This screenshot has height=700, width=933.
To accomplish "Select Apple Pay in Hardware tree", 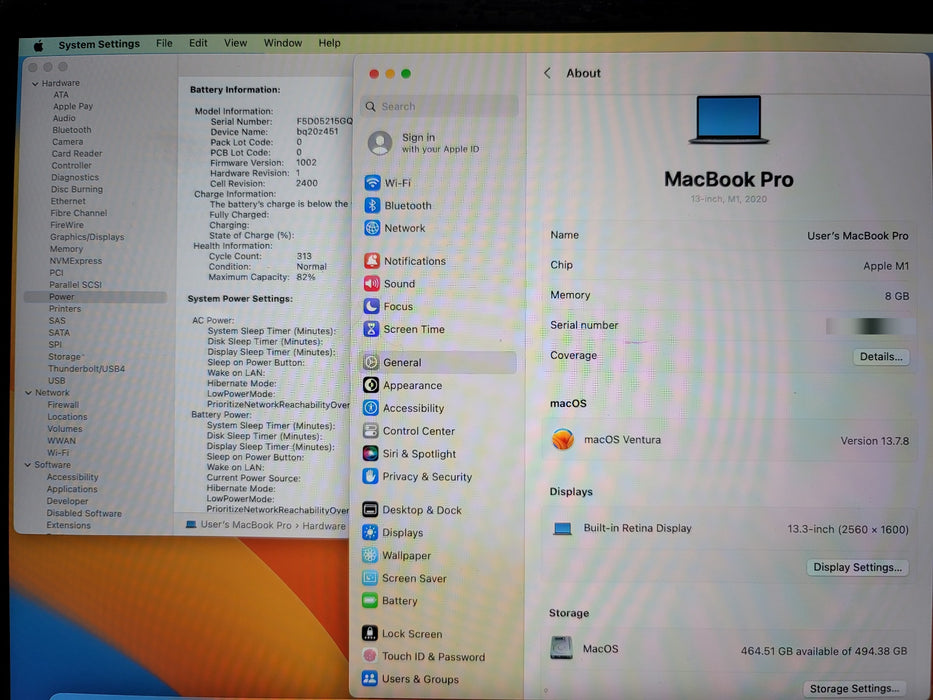I will point(73,106).
